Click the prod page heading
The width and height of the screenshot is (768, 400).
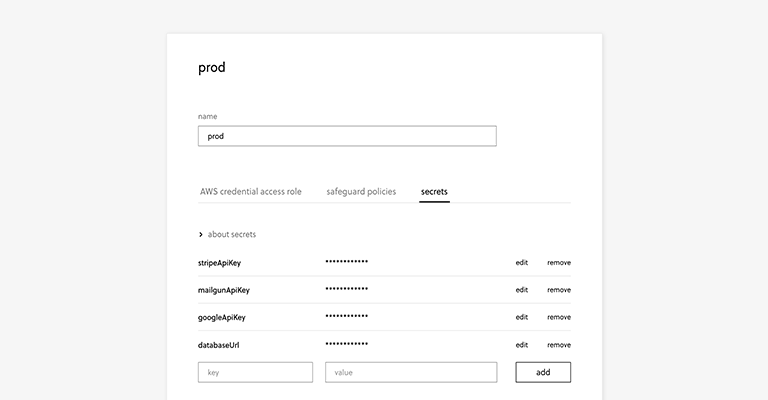click(x=212, y=68)
